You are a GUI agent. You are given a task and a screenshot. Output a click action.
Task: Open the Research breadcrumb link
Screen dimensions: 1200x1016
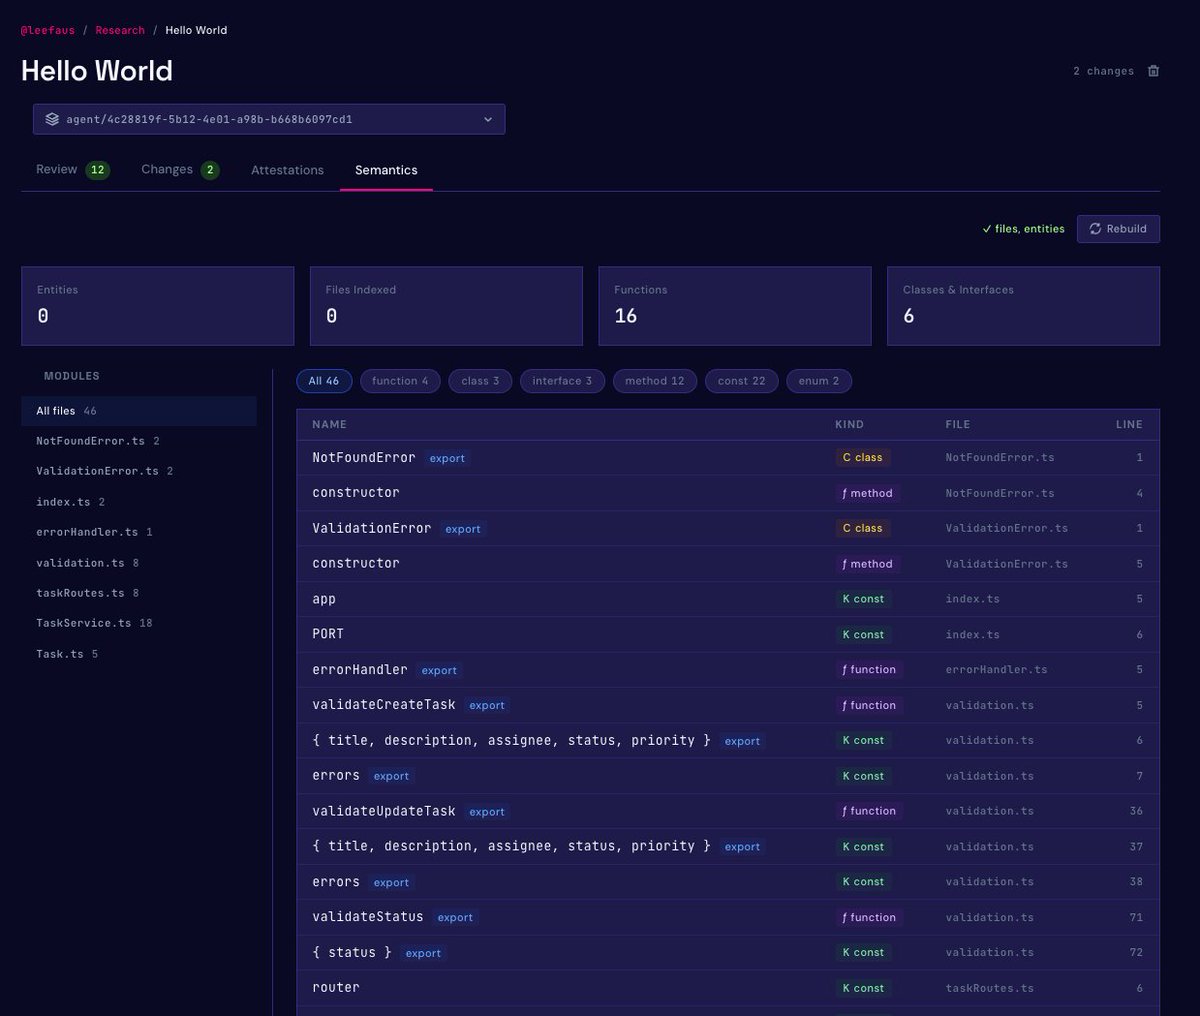coord(120,30)
